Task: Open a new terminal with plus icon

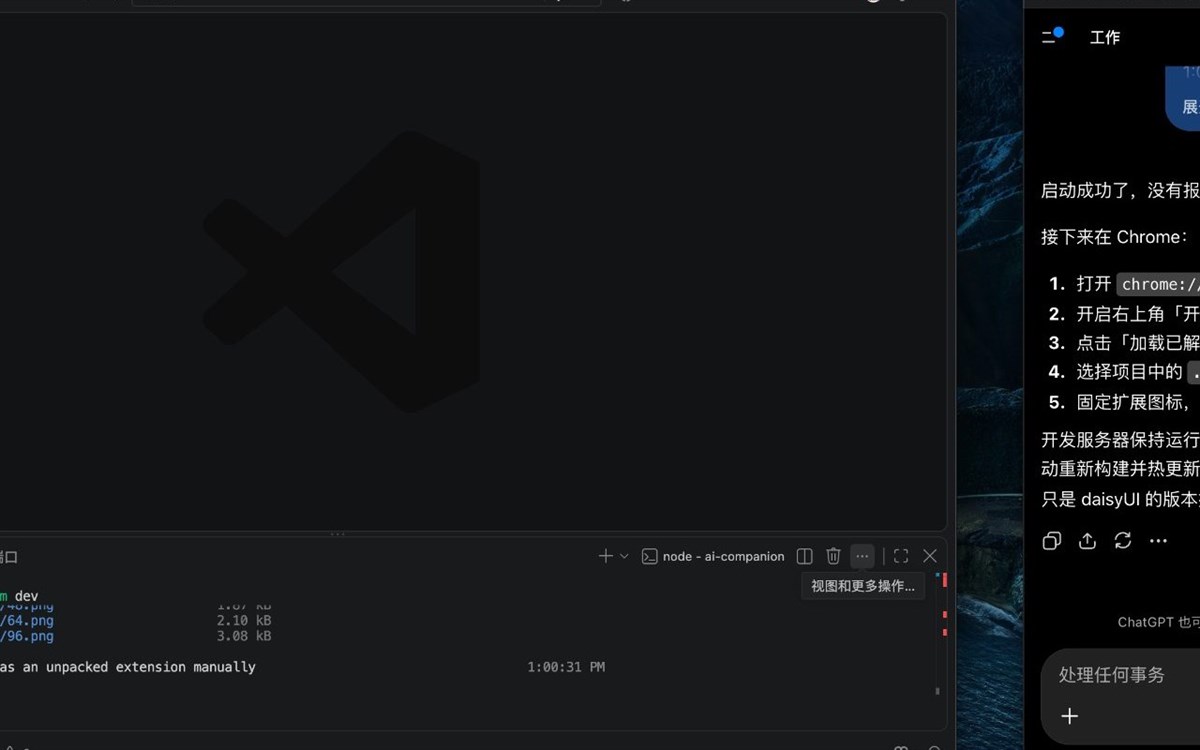Action: [605, 556]
